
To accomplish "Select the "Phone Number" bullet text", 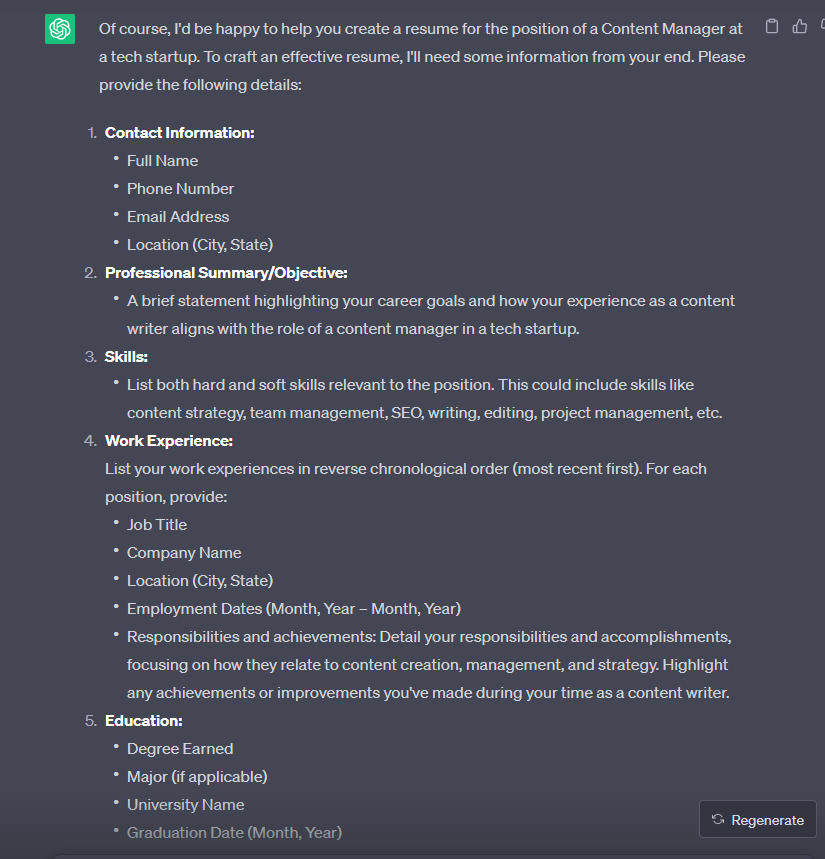I will (180, 188).
